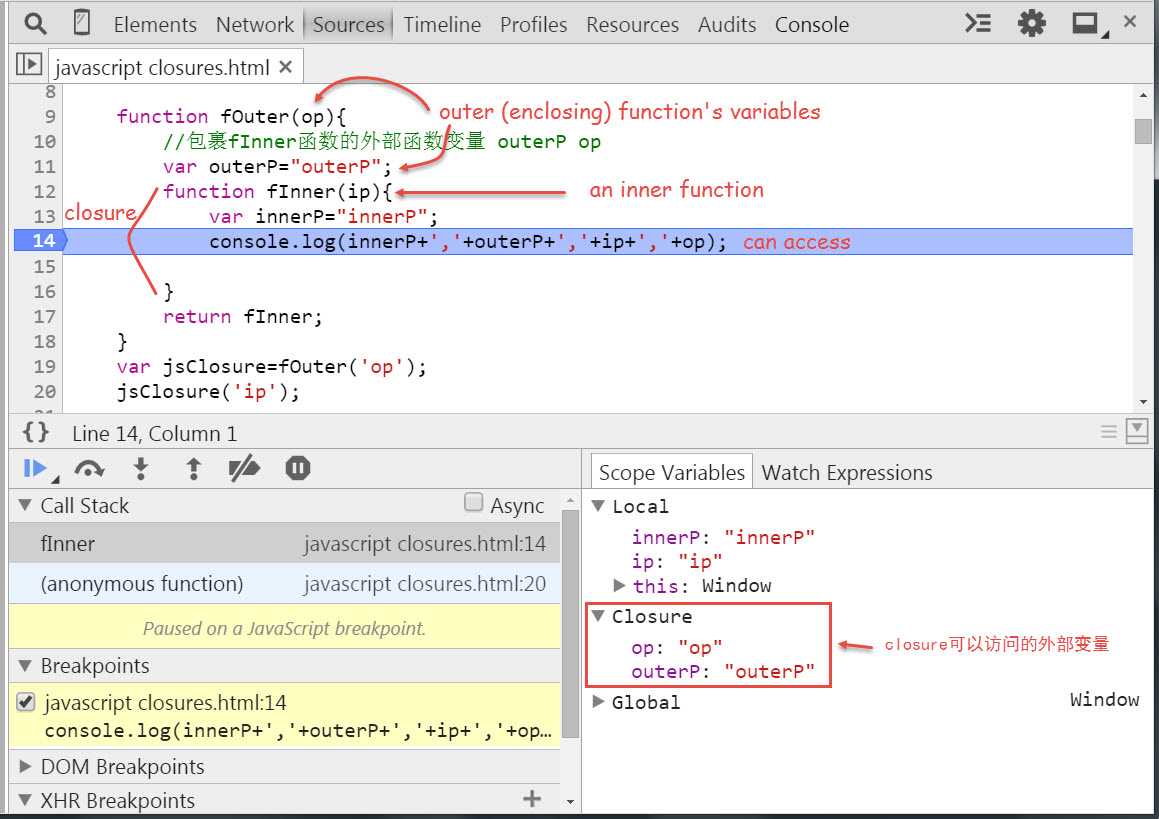Switch to Watch Expressions tab
Screen dimensions: 1159x819
tap(847, 472)
